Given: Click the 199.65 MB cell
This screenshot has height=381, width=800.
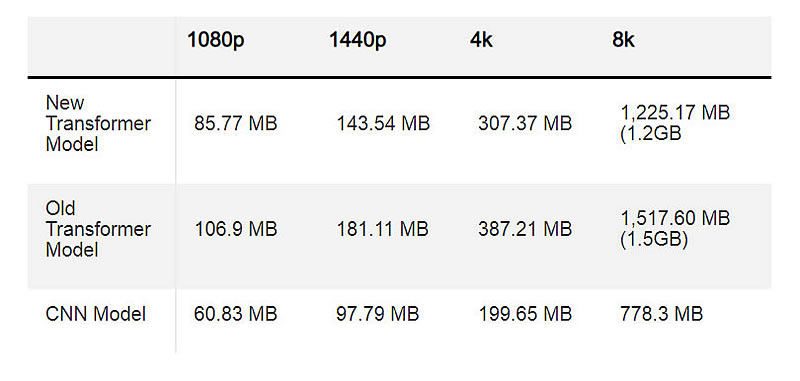Looking at the screenshot, I should (x=525, y=314).
